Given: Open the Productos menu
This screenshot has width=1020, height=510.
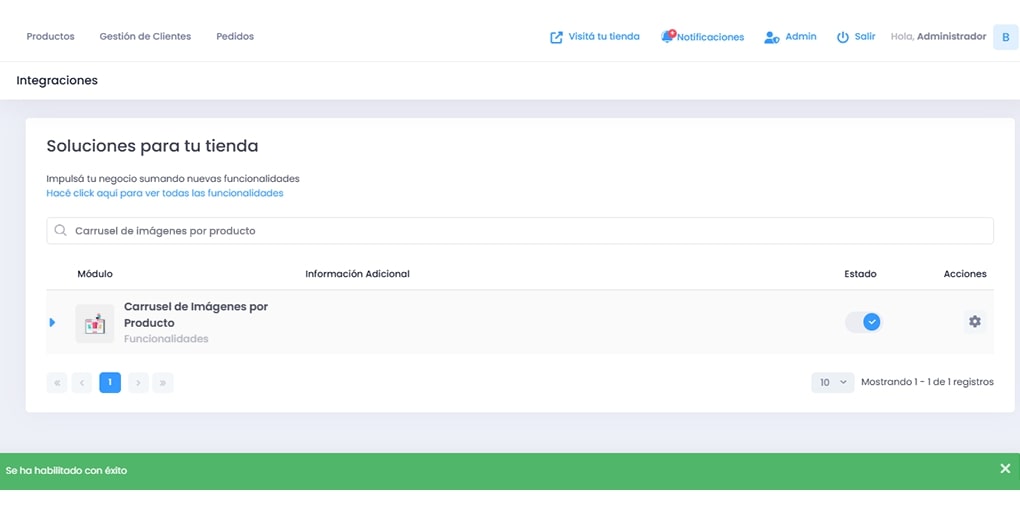Looking at the screenshot, I should pos(50,36).
